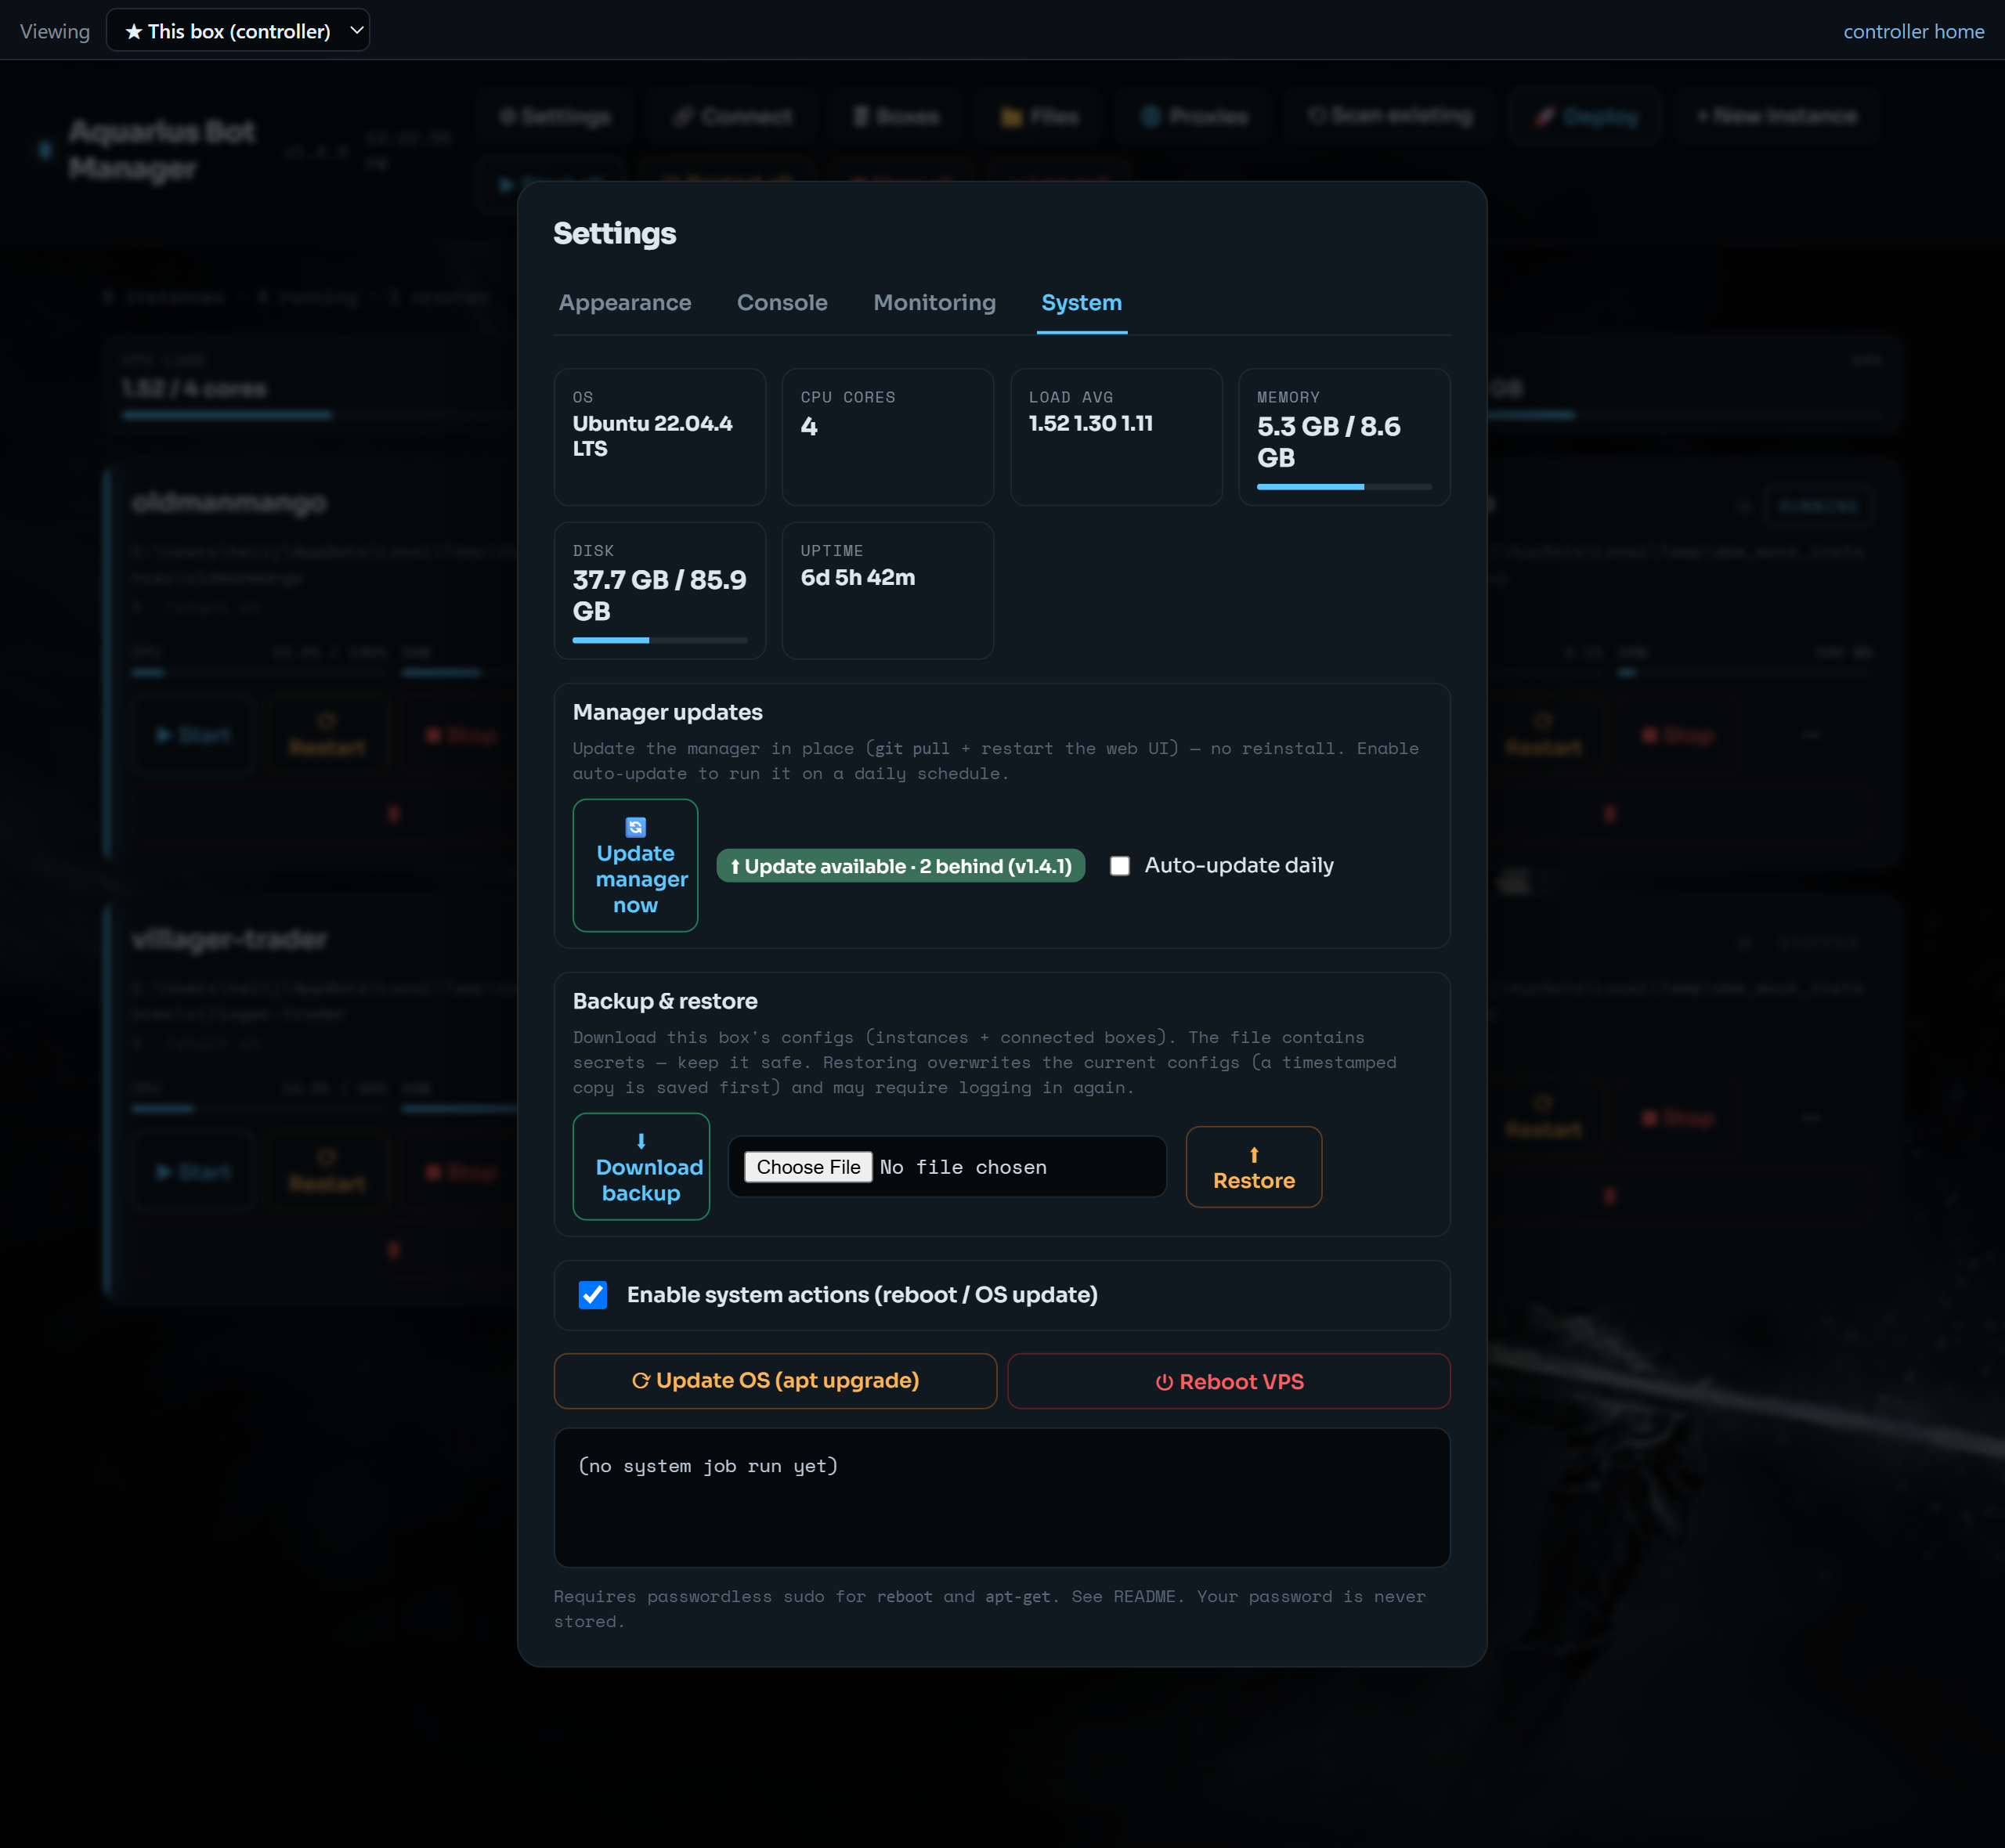Click the memory usage progress bar
Screen dimensions: 2005x1848
[x=1344, y=487]
